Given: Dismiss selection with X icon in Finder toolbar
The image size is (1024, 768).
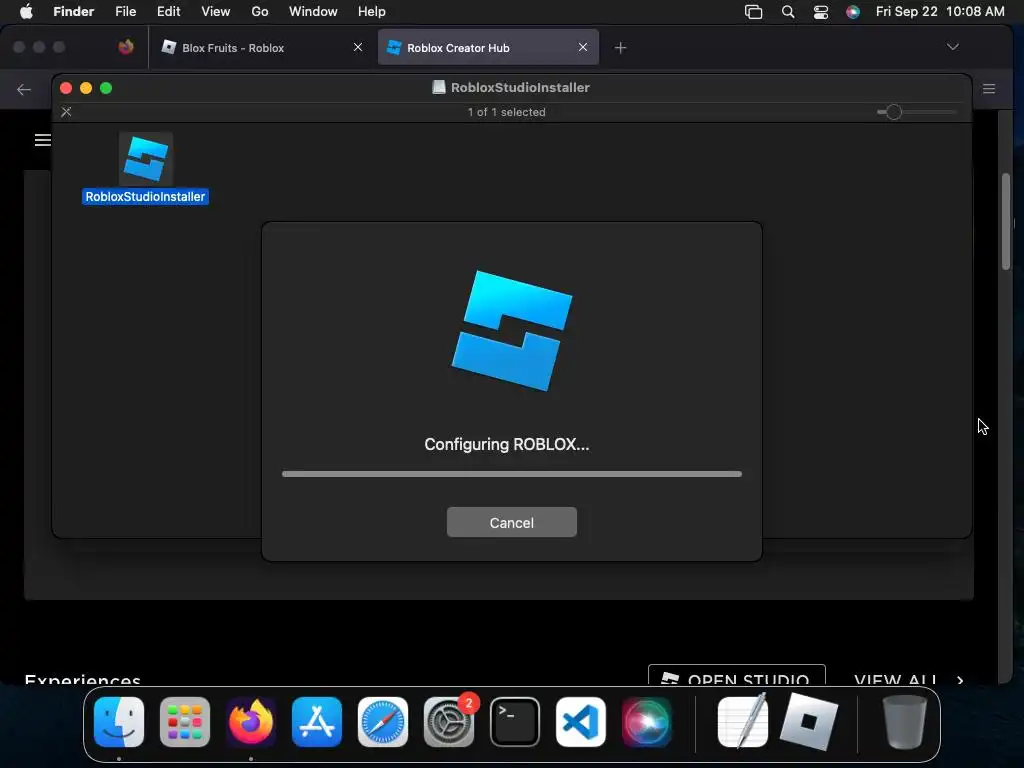Looking at the screenshot, I should click(66, 112).
